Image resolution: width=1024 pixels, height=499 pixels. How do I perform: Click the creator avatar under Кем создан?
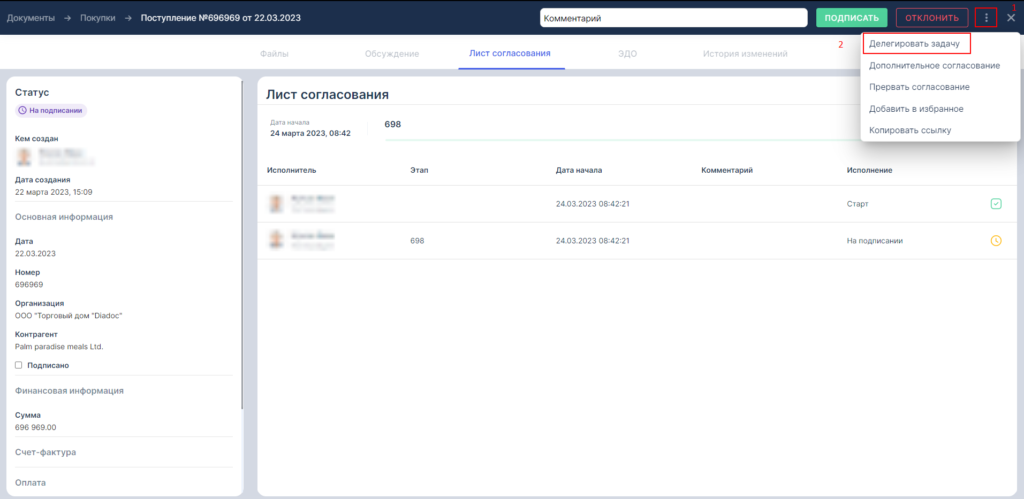coord(24,157)
